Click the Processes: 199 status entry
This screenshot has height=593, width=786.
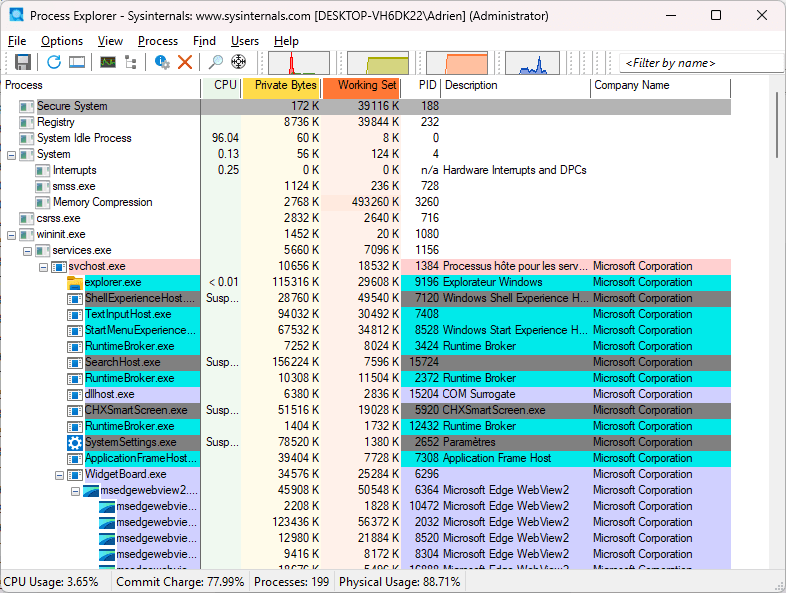pyautogui.click(x=291, y=582)
